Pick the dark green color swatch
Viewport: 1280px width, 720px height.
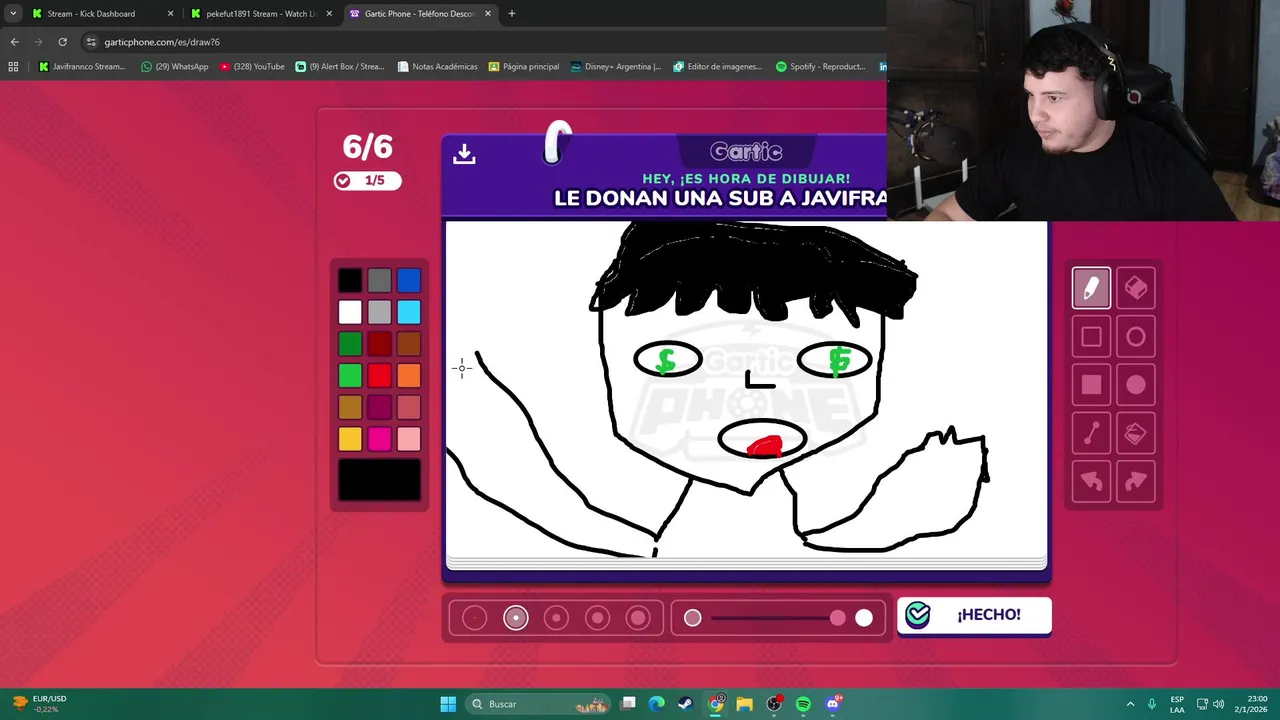tap(350, 344)
